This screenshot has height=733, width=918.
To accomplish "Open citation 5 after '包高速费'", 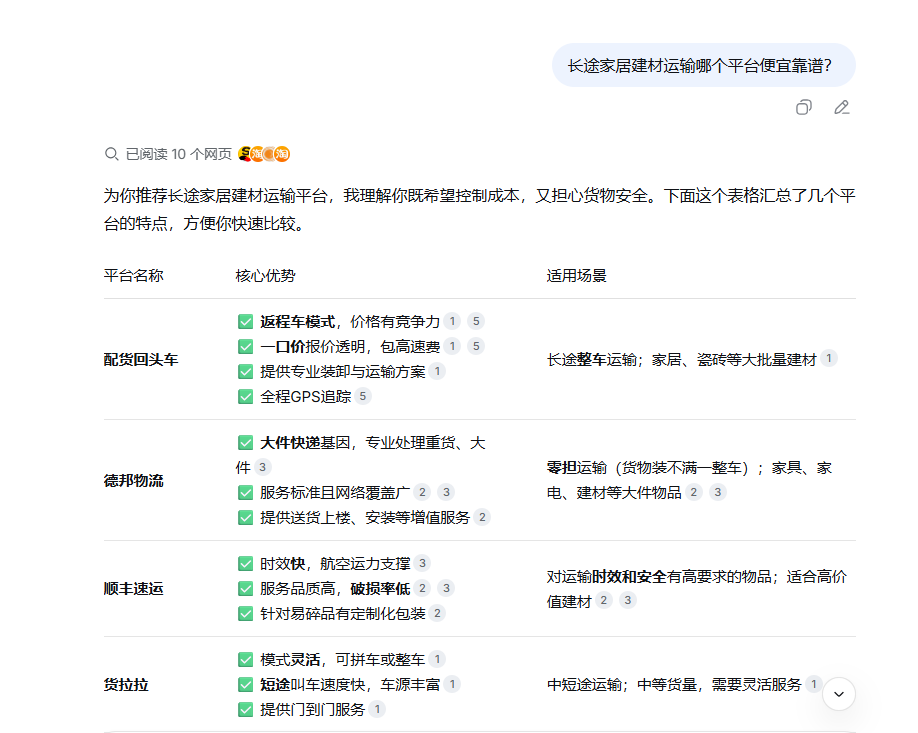I will click(476, 346).
